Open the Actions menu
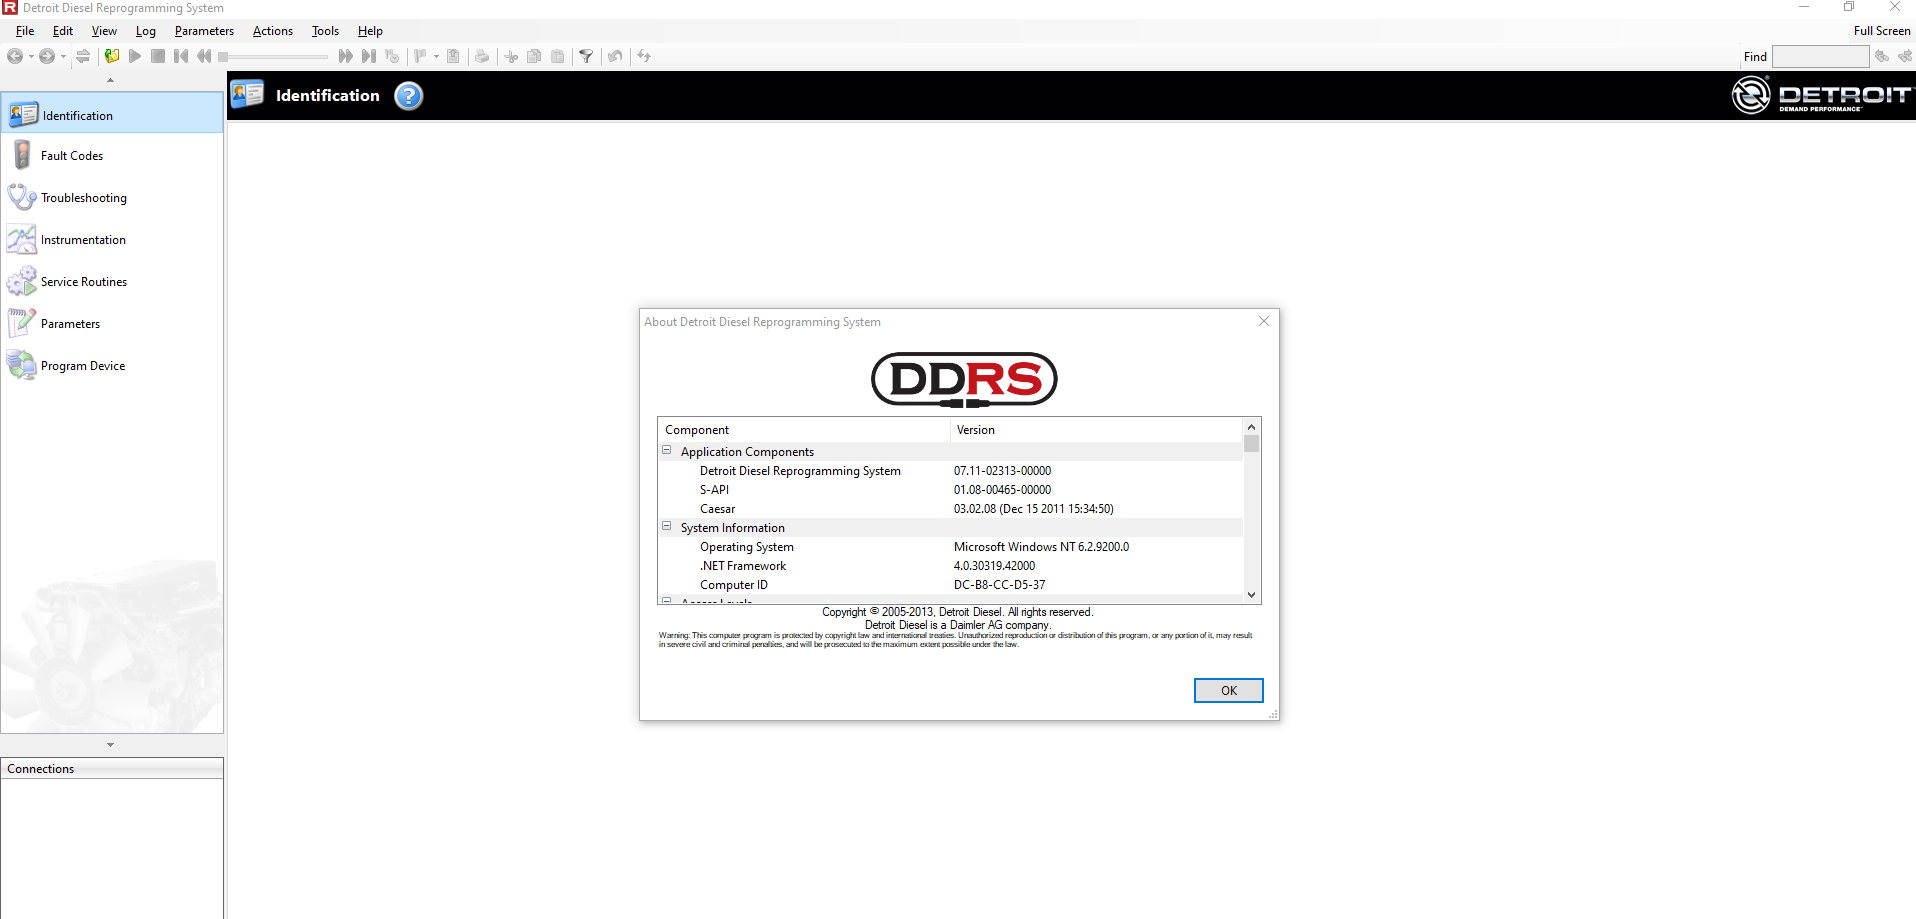The width and height of the screenshot is (1916, 919). [272, 31]
